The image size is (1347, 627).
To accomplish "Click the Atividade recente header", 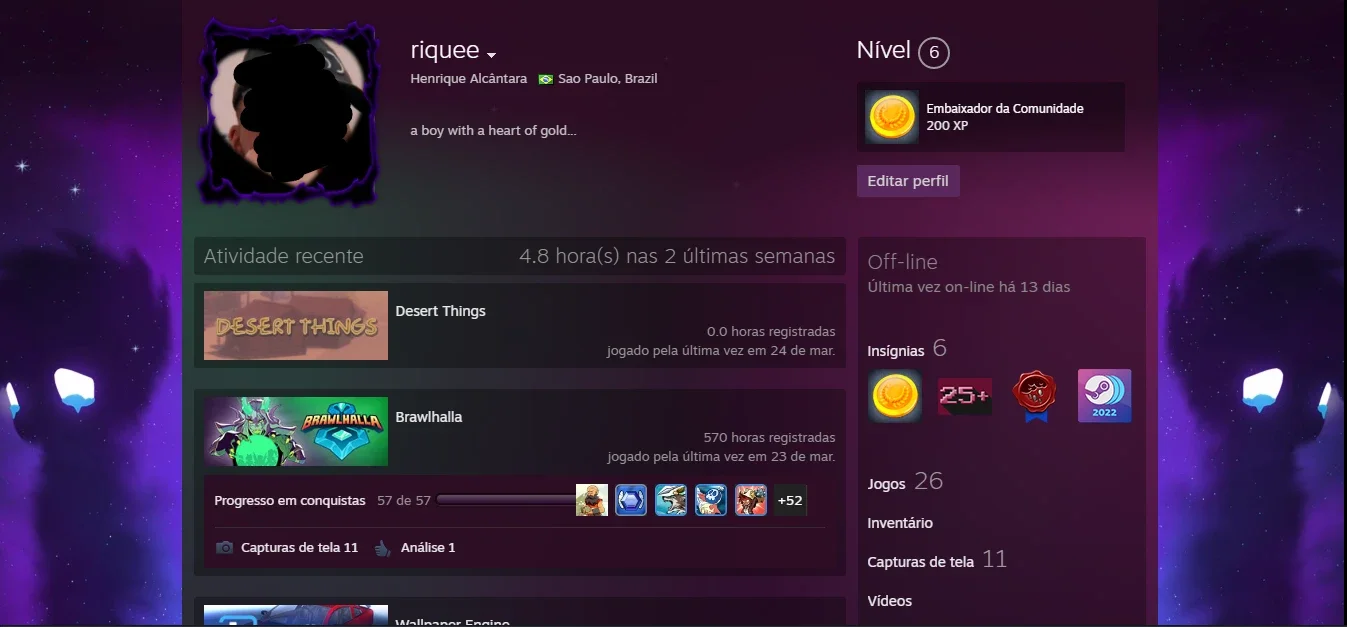I will point(284,256).
